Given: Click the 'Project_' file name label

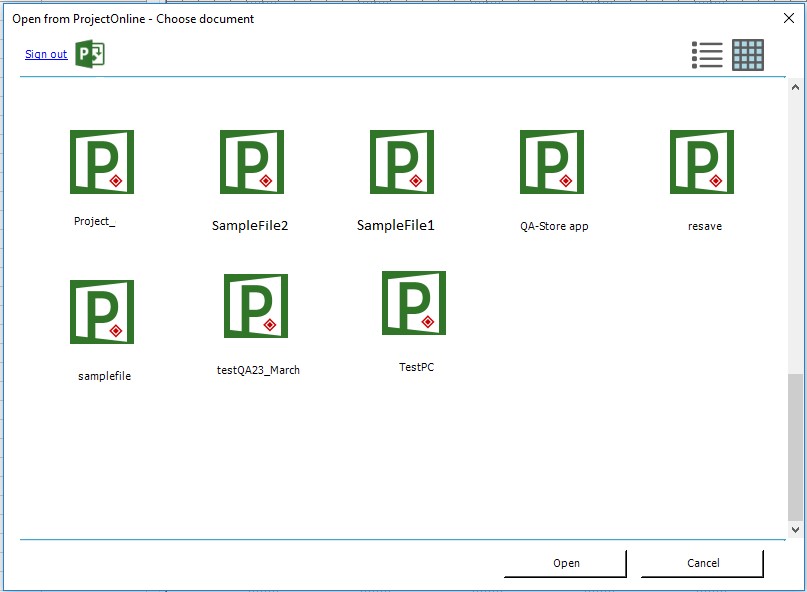Looking at the screenshot, I should pyautogui.click(x=95, y=221).
